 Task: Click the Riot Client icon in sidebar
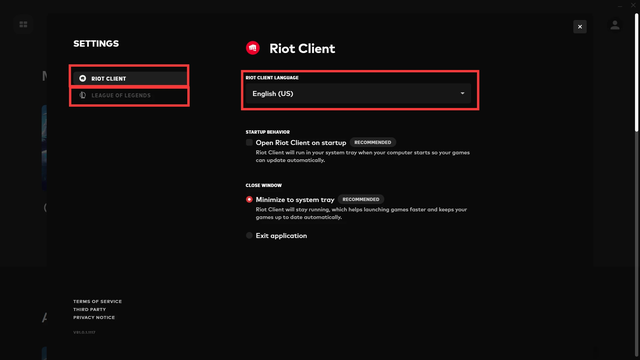click(82, 78)
